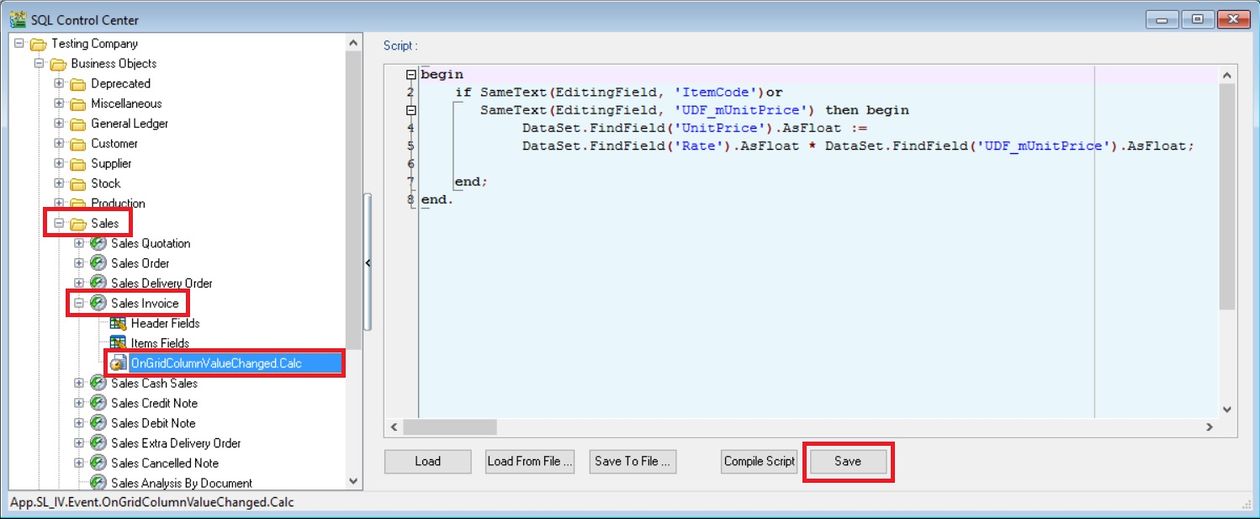Select Sales Debit Note in tree
The height and width of the screenshot is (519, 1260).
(153, 423)
